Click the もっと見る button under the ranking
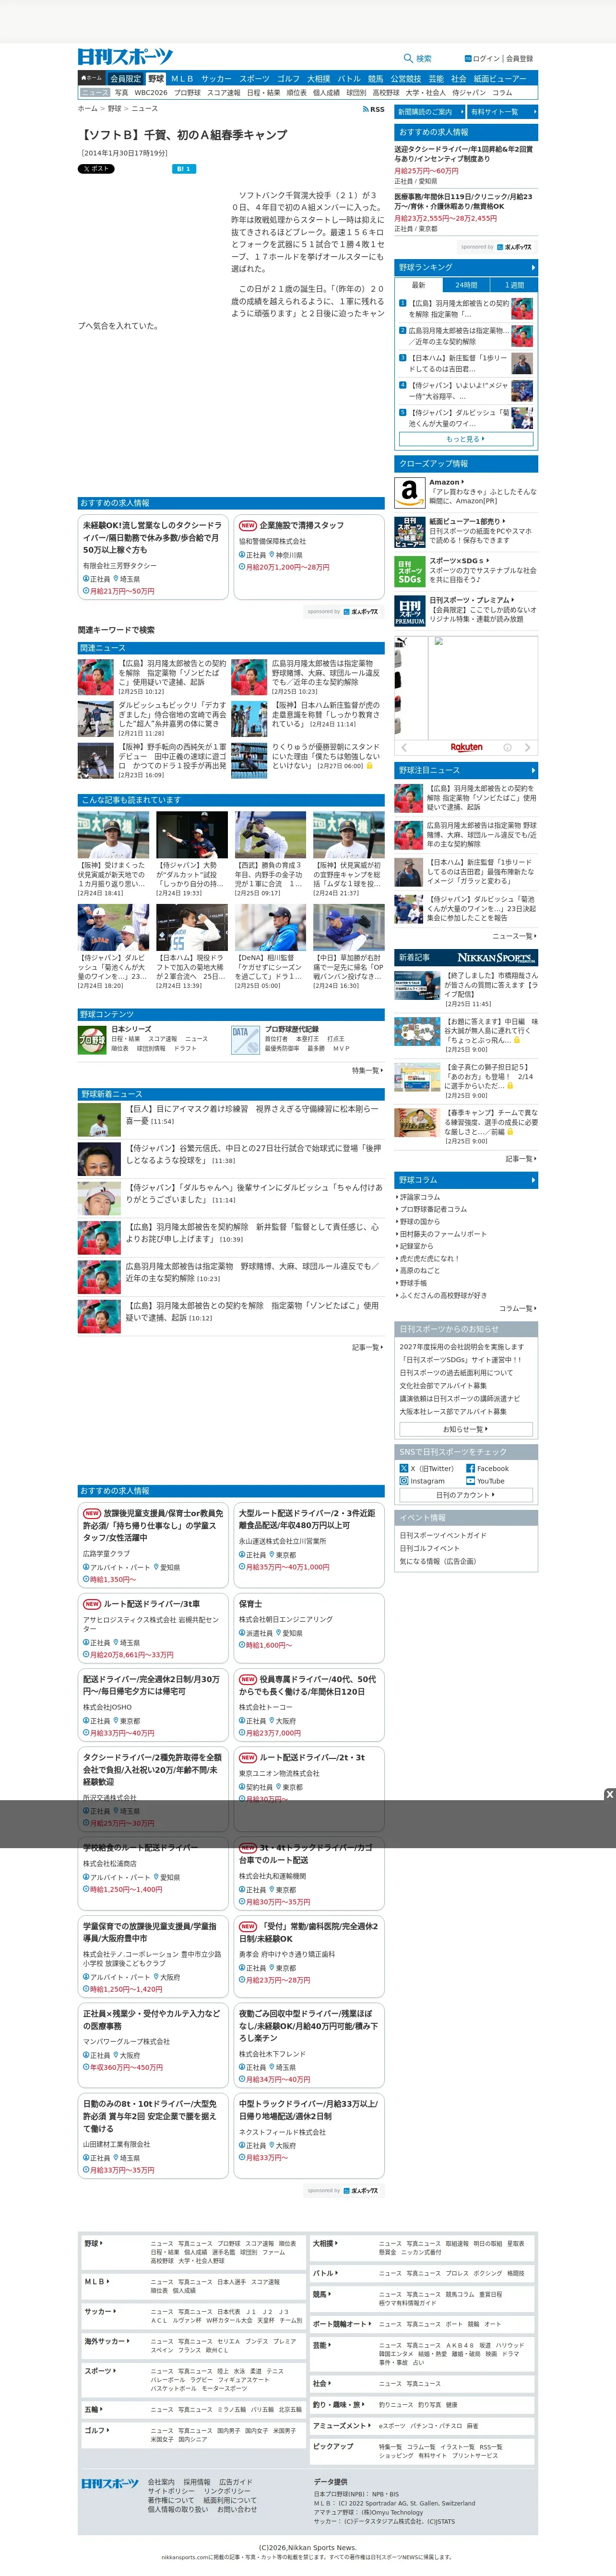Screen dimensions: 616x2576 [466, 439]
